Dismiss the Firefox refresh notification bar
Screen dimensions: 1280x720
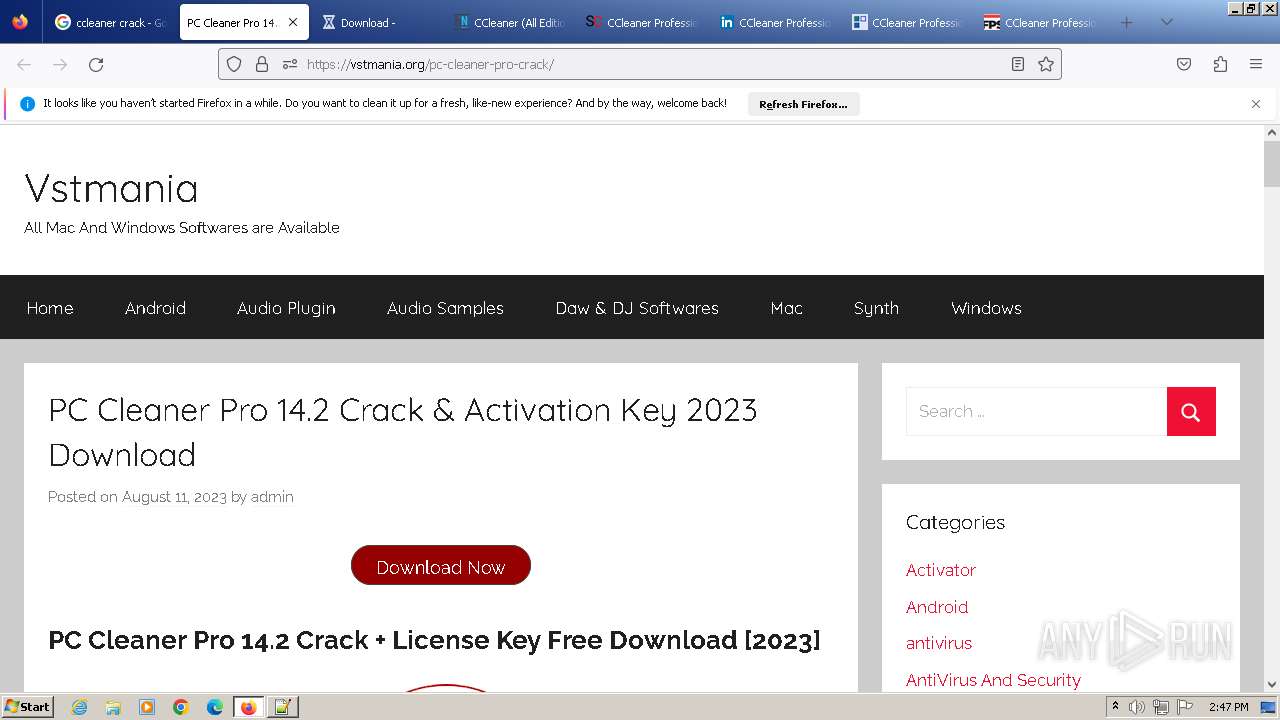(1256, 104)
